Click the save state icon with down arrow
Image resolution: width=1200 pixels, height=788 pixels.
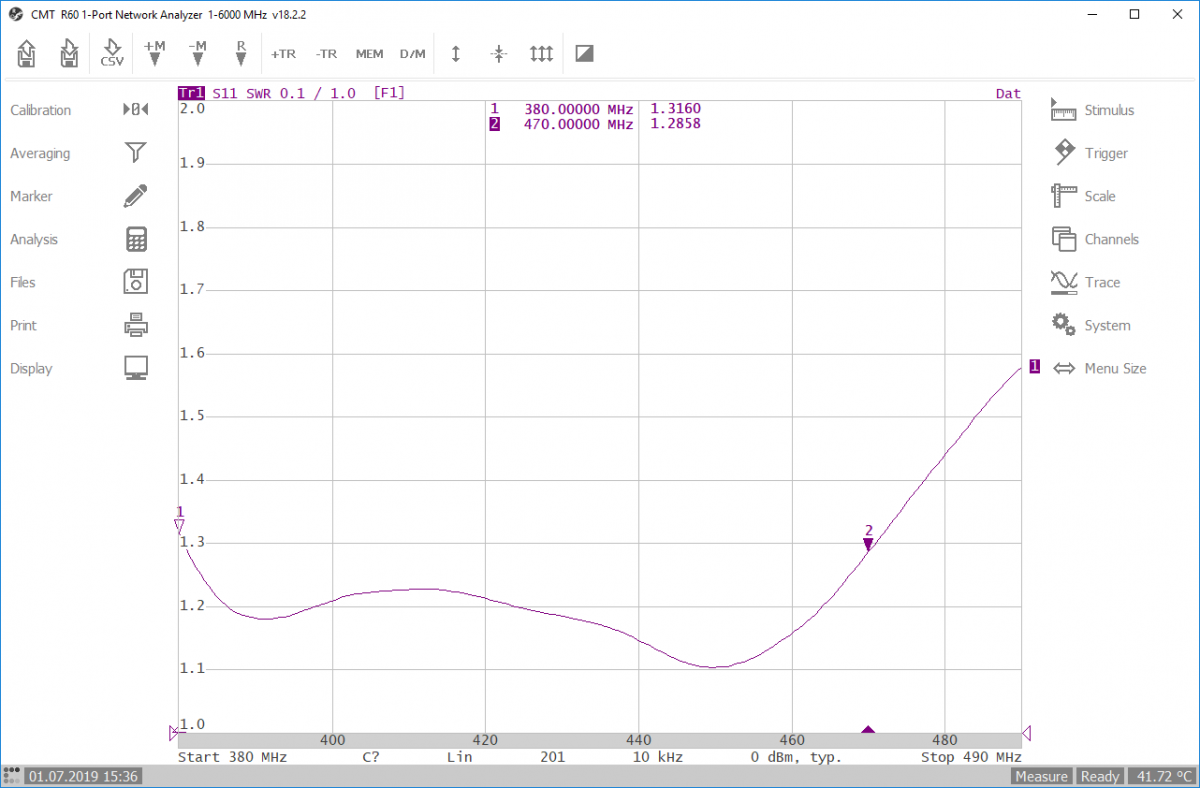click(68, 53)
